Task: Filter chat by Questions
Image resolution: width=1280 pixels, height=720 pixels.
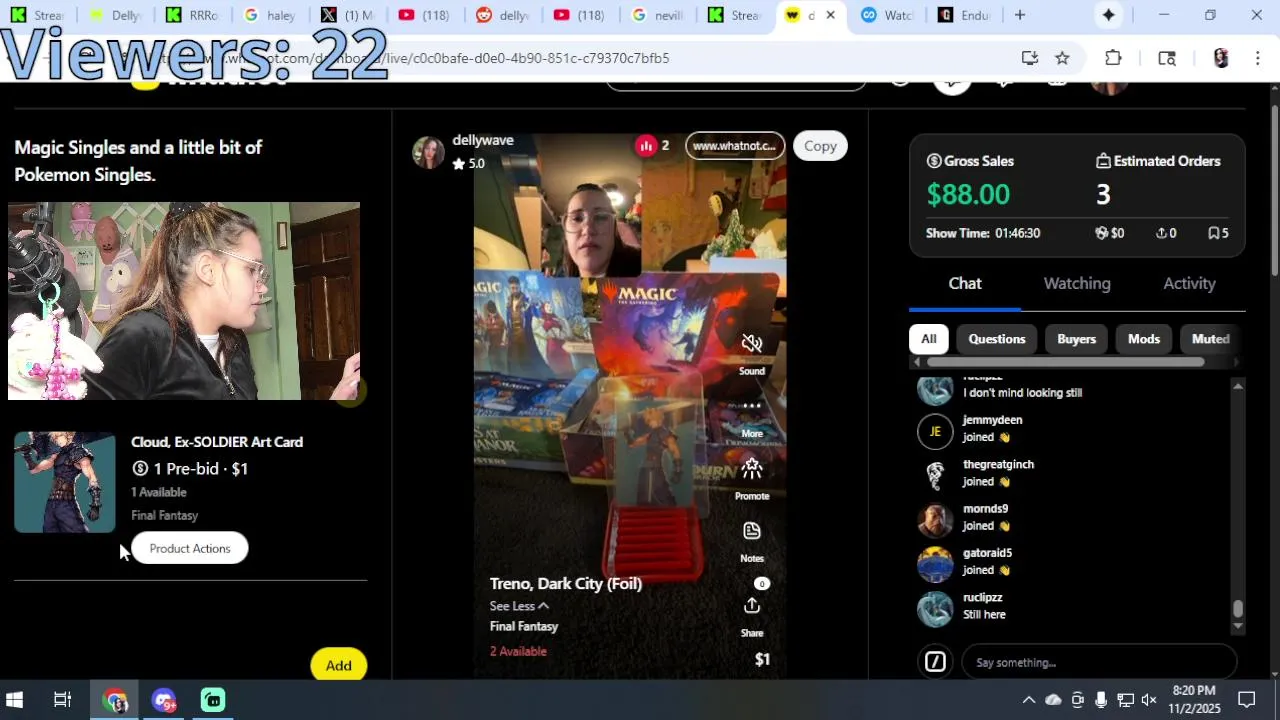Action: (x=997, y=339)
